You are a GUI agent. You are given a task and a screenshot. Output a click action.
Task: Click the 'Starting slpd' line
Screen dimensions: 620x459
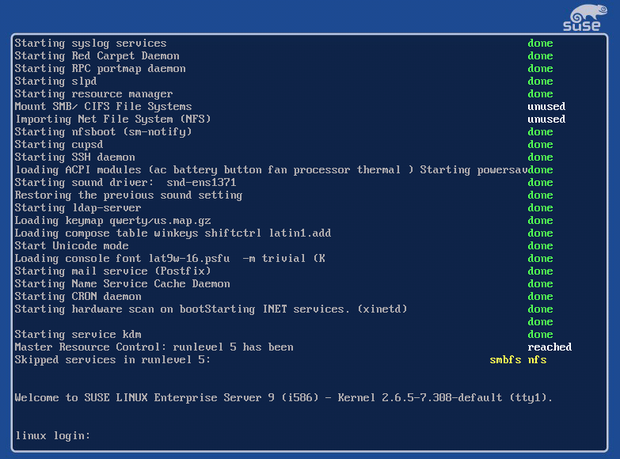(x=56, y=81)
